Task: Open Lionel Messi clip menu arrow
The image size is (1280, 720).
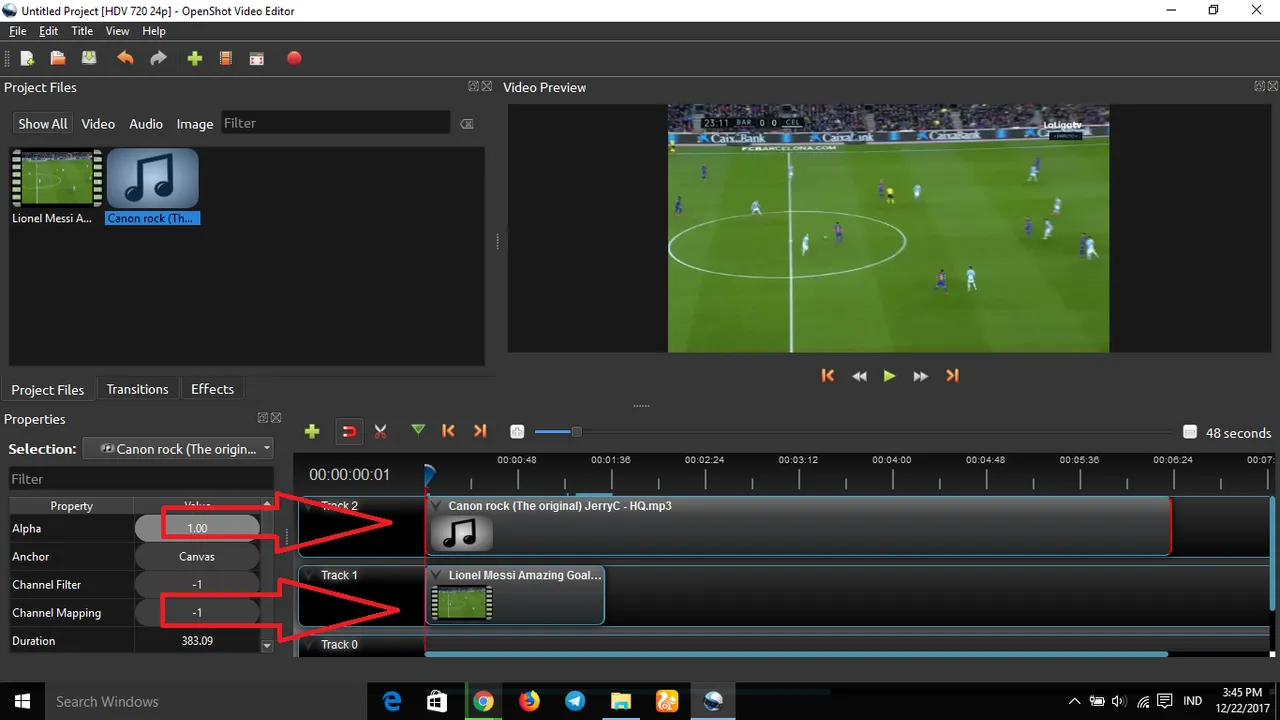Action: [x=437, y=575]
